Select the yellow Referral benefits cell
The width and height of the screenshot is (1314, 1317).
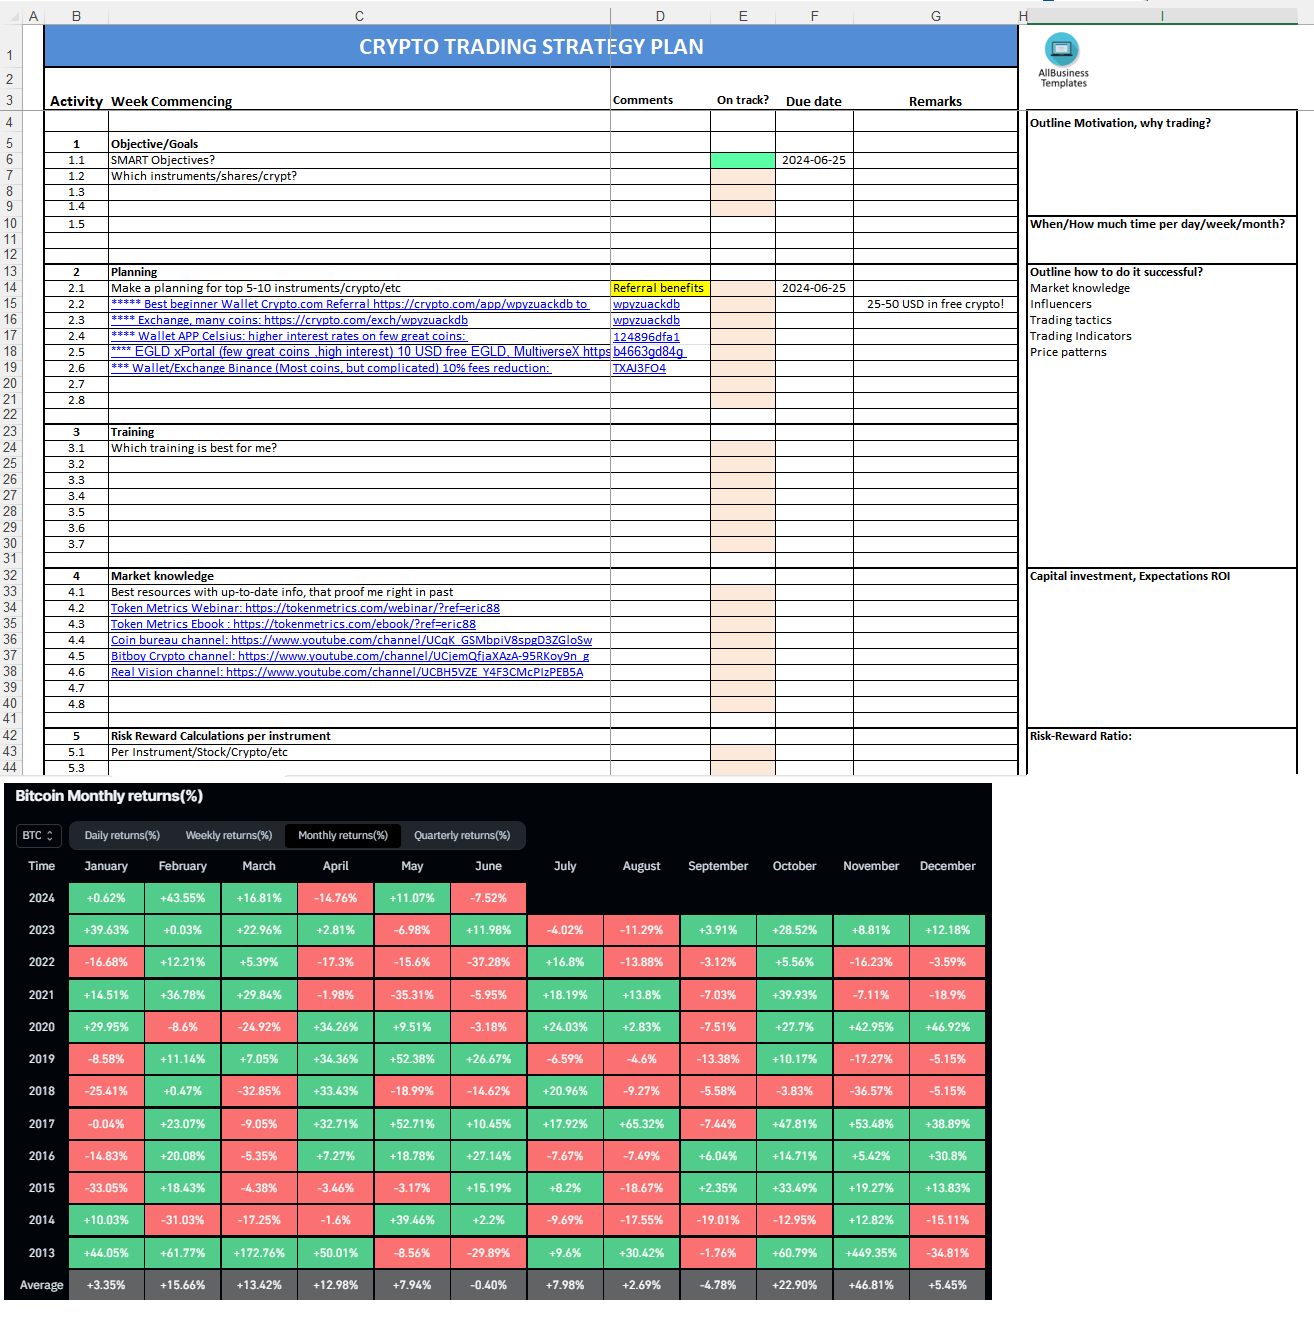tap(660, 288)
